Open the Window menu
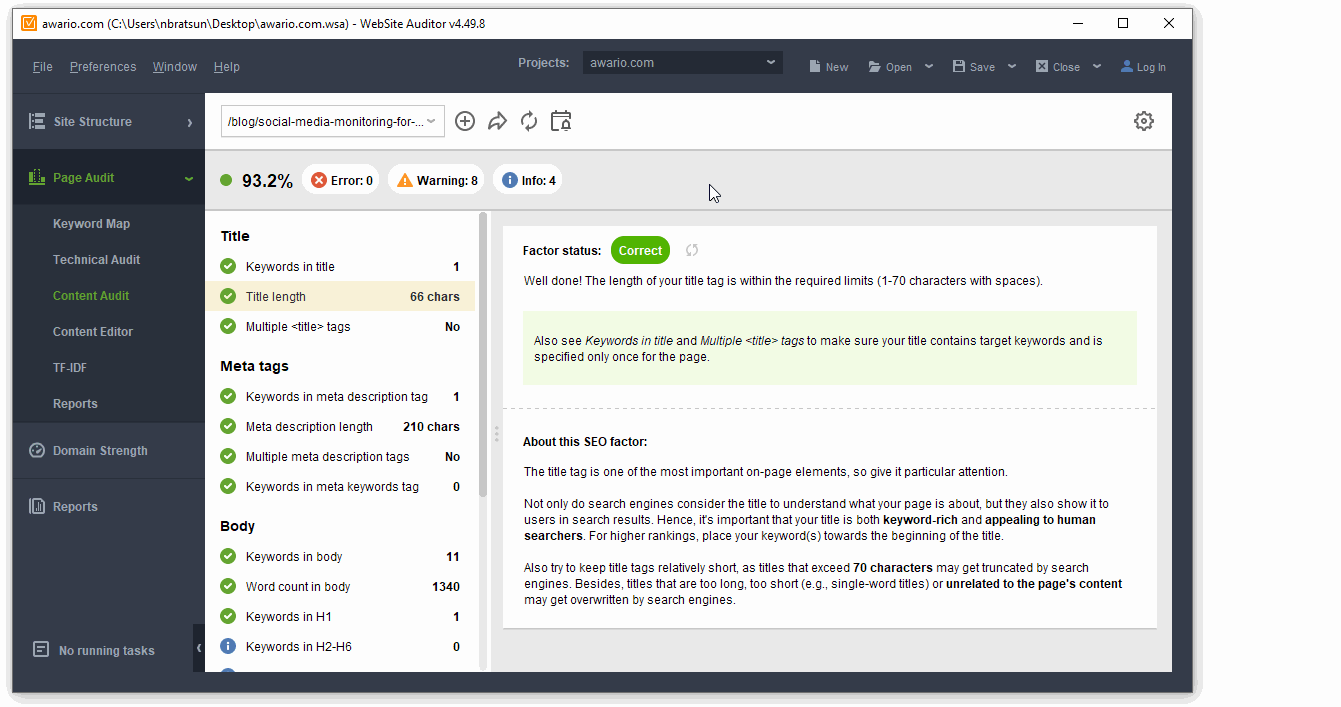Screen dimensions: 1341x707 tap(175, 67)
